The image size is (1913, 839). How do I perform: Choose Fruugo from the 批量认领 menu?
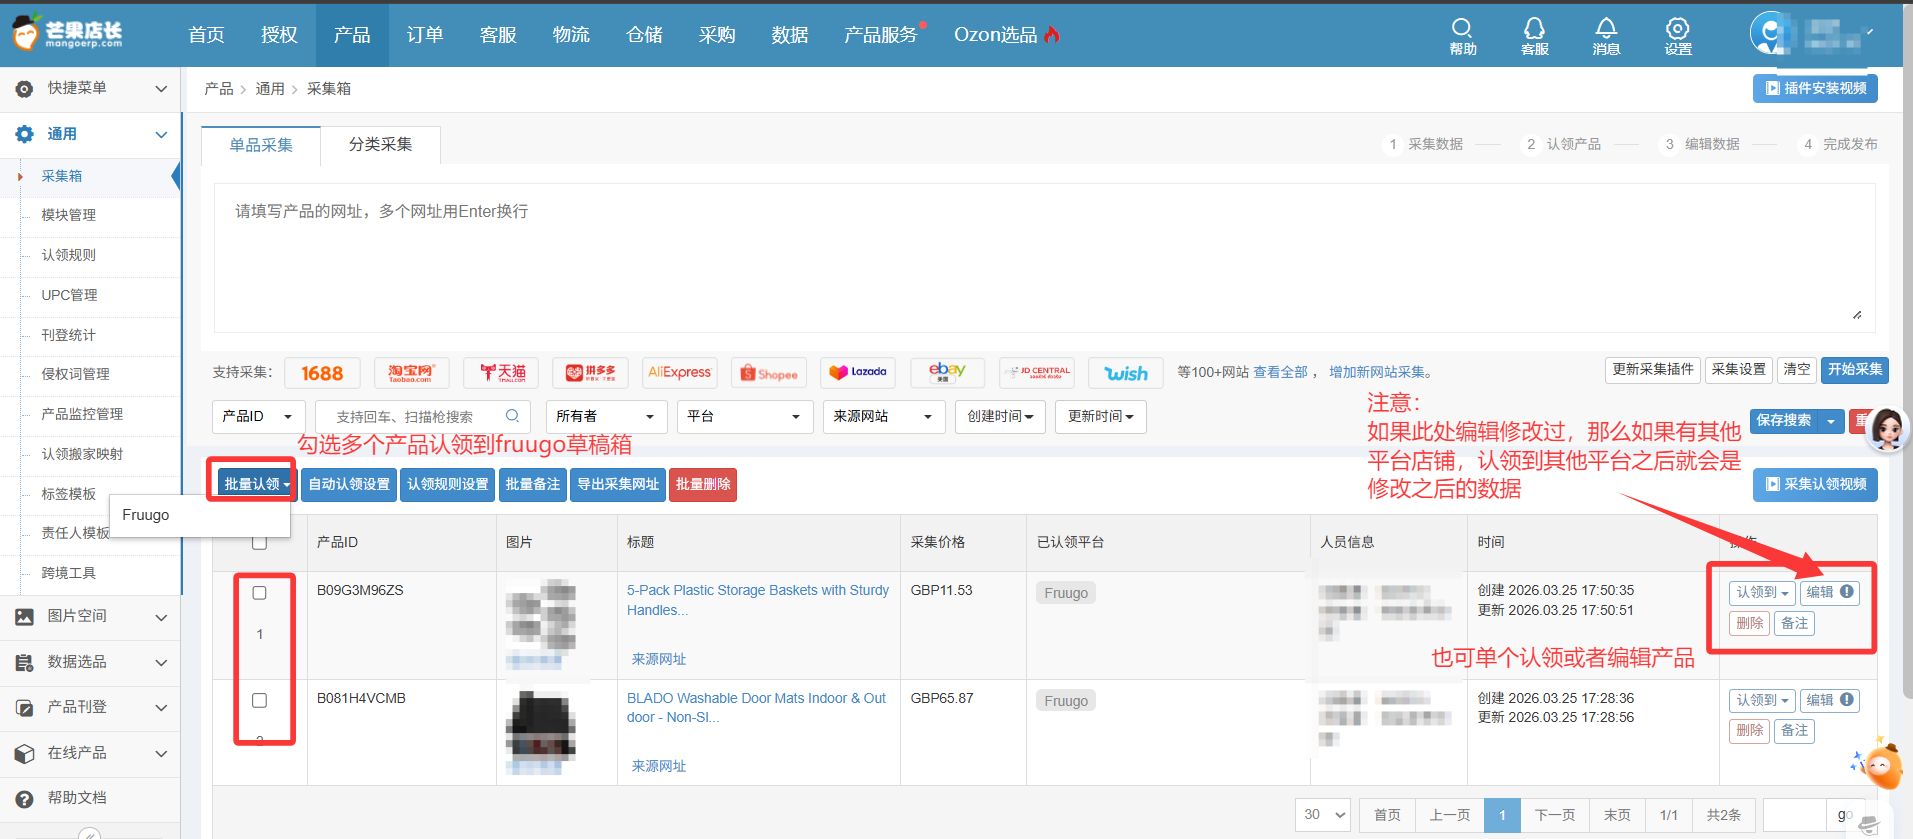pyautogui.click(x=146, y=515)
